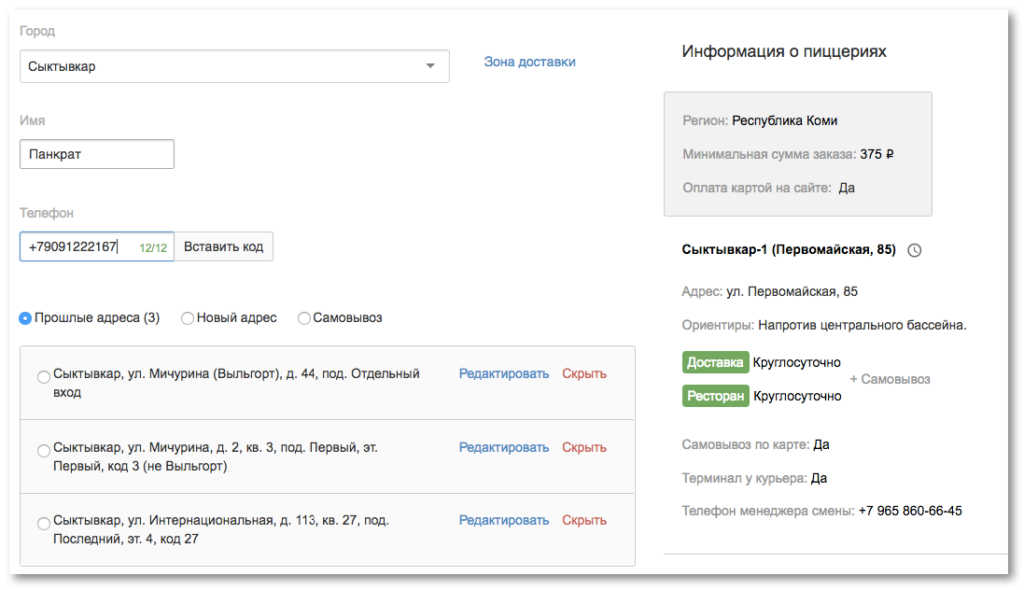Hide the Мичурина (Выльгорт) address
Viewport: 1024px width, 590px height.
tap(584, 374)
